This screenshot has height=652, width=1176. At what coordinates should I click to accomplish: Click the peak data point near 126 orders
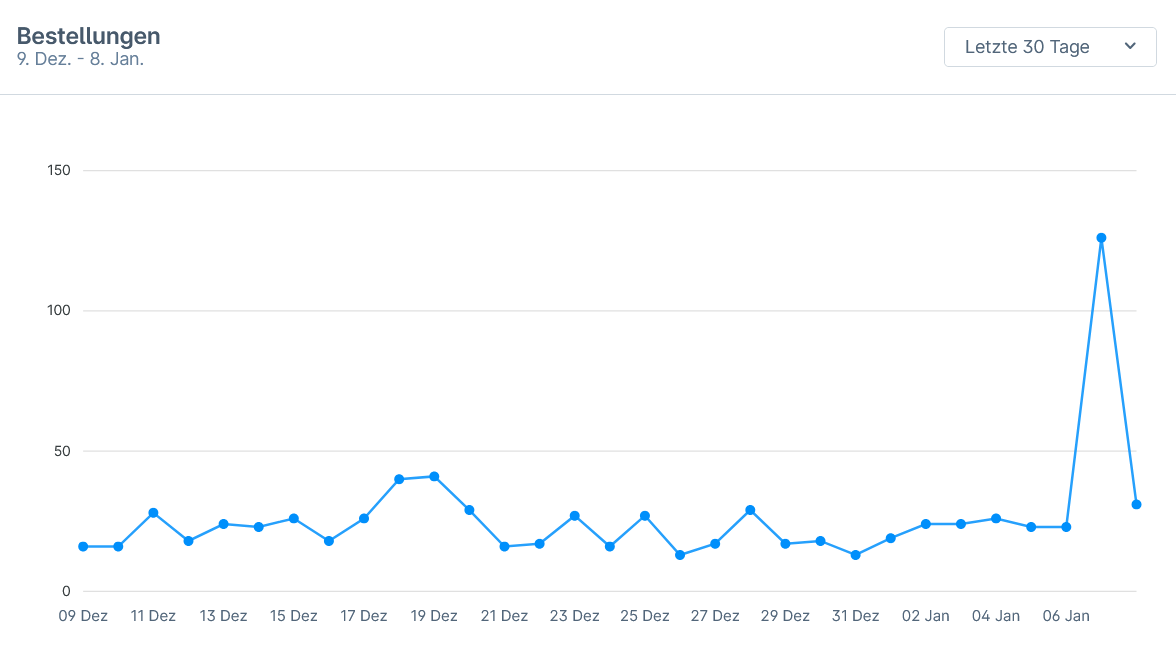pyautogui.click(x=1101, y=238)
